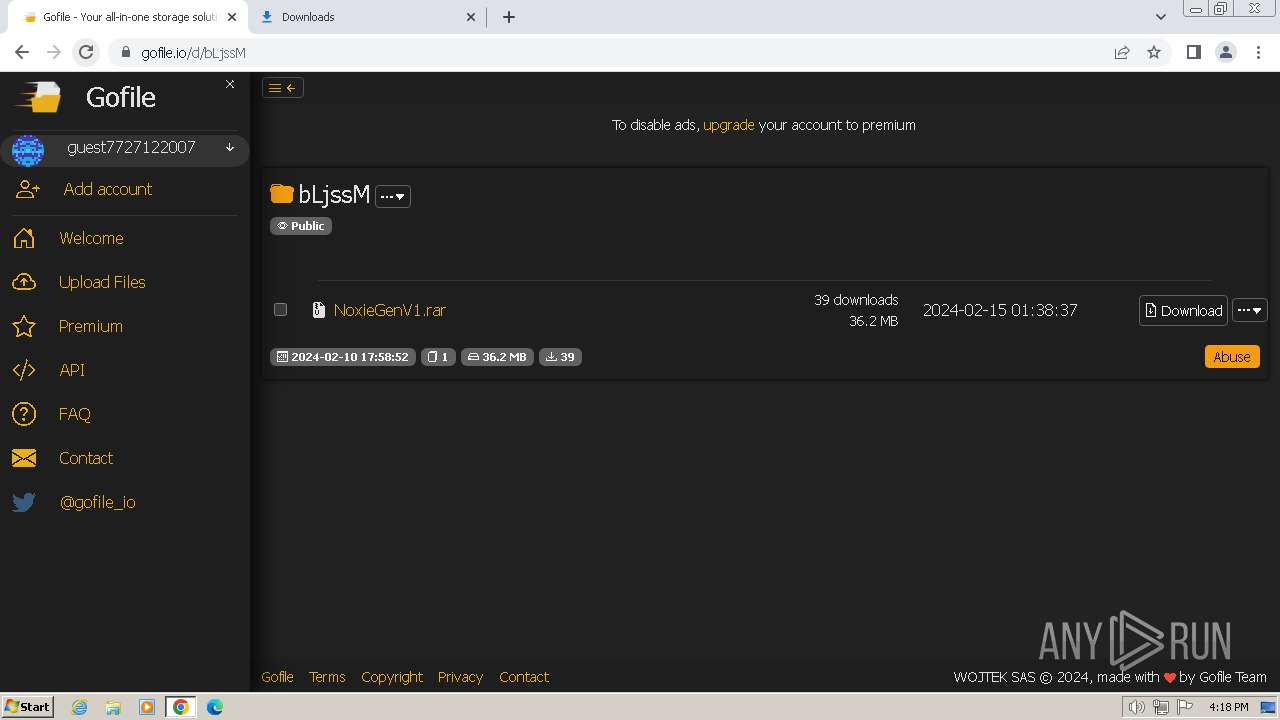Click the volume speaker tray icon
1280x720 pixels.
[1136, 707]
